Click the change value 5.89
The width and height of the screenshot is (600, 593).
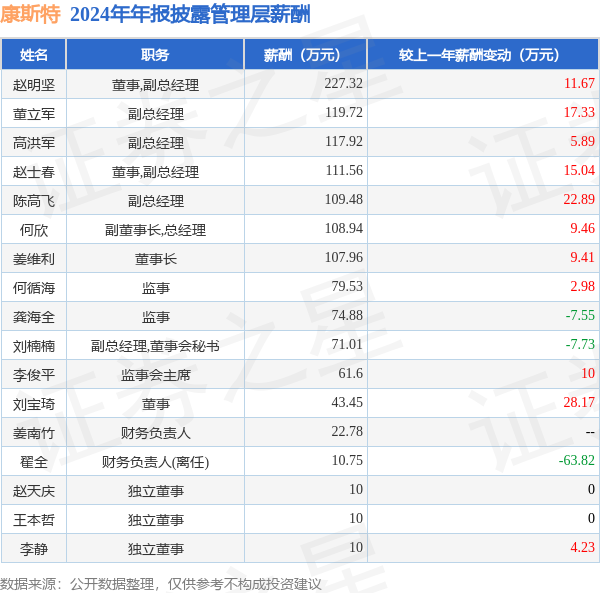(582, 141)
